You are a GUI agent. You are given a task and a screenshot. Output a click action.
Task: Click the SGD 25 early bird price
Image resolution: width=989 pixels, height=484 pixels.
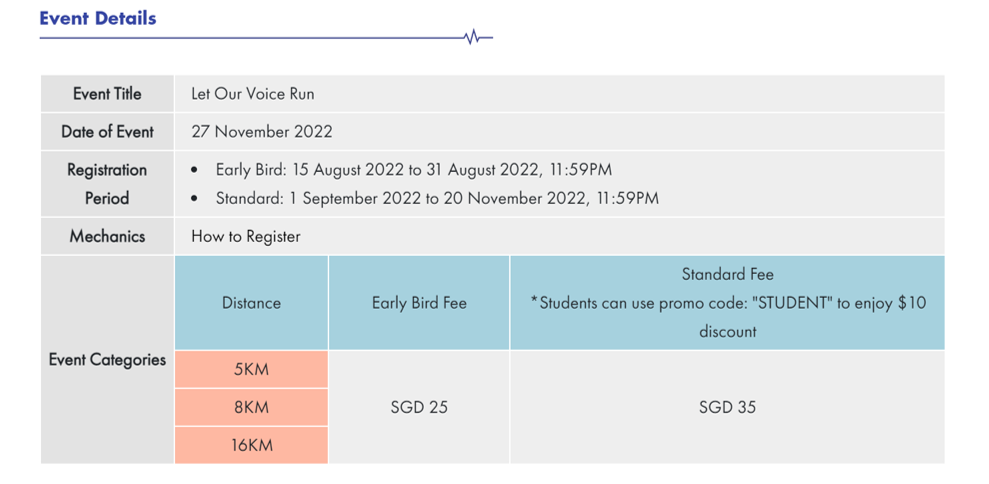click(419, 407)
